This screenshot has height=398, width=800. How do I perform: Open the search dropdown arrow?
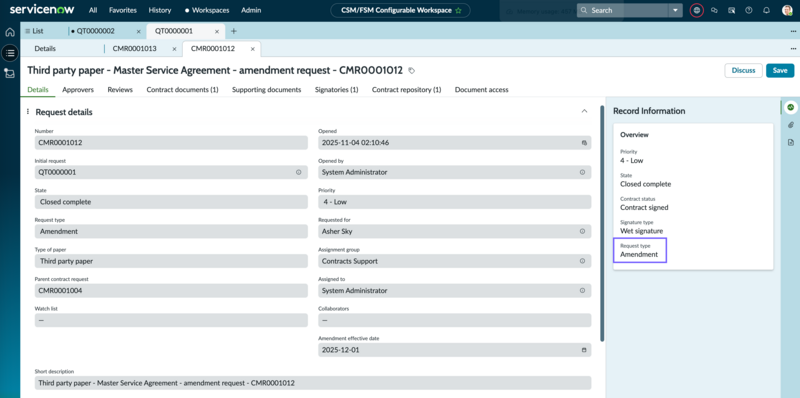676,10
